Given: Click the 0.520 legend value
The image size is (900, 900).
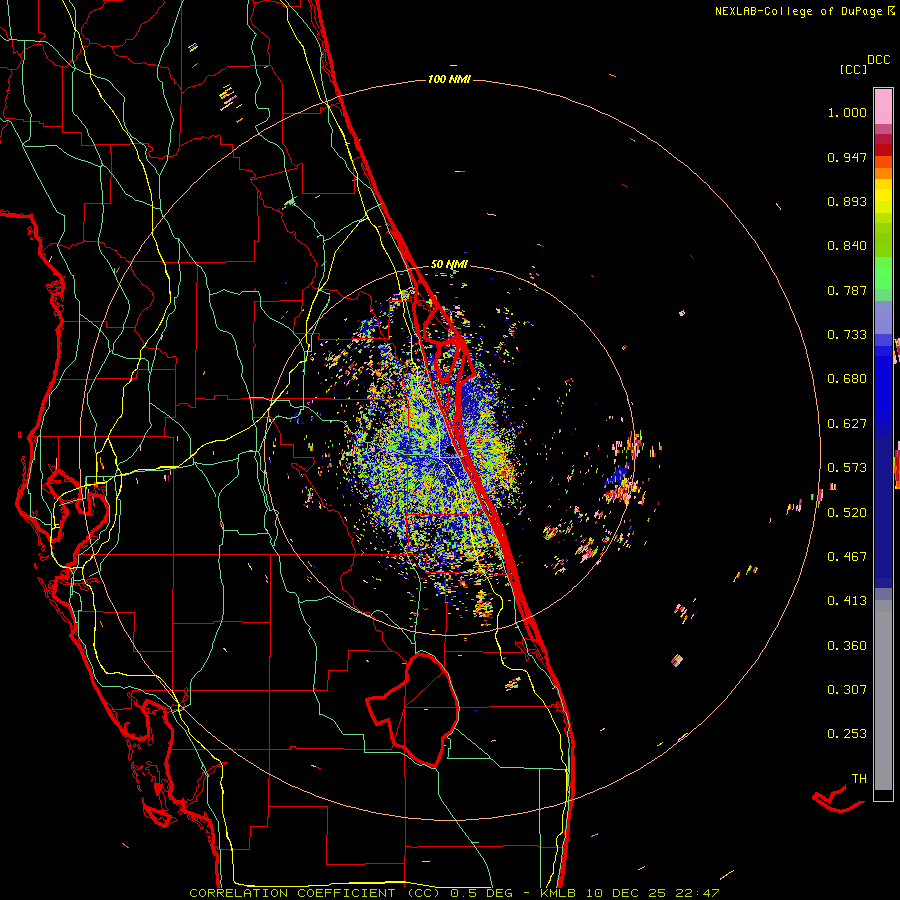Looking at the screenshot, I should point(847,513).
